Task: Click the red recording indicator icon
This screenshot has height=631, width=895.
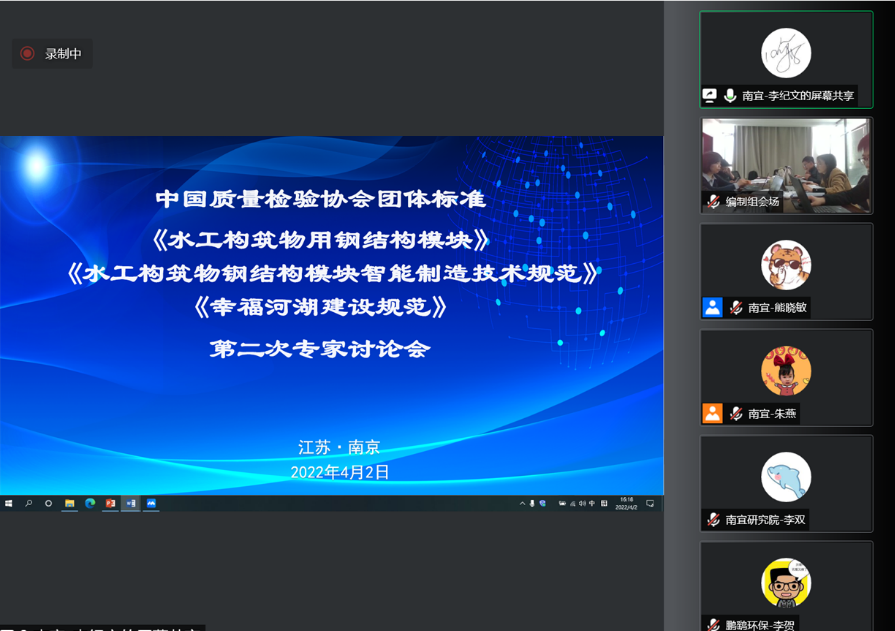Action: click(28, 54)
